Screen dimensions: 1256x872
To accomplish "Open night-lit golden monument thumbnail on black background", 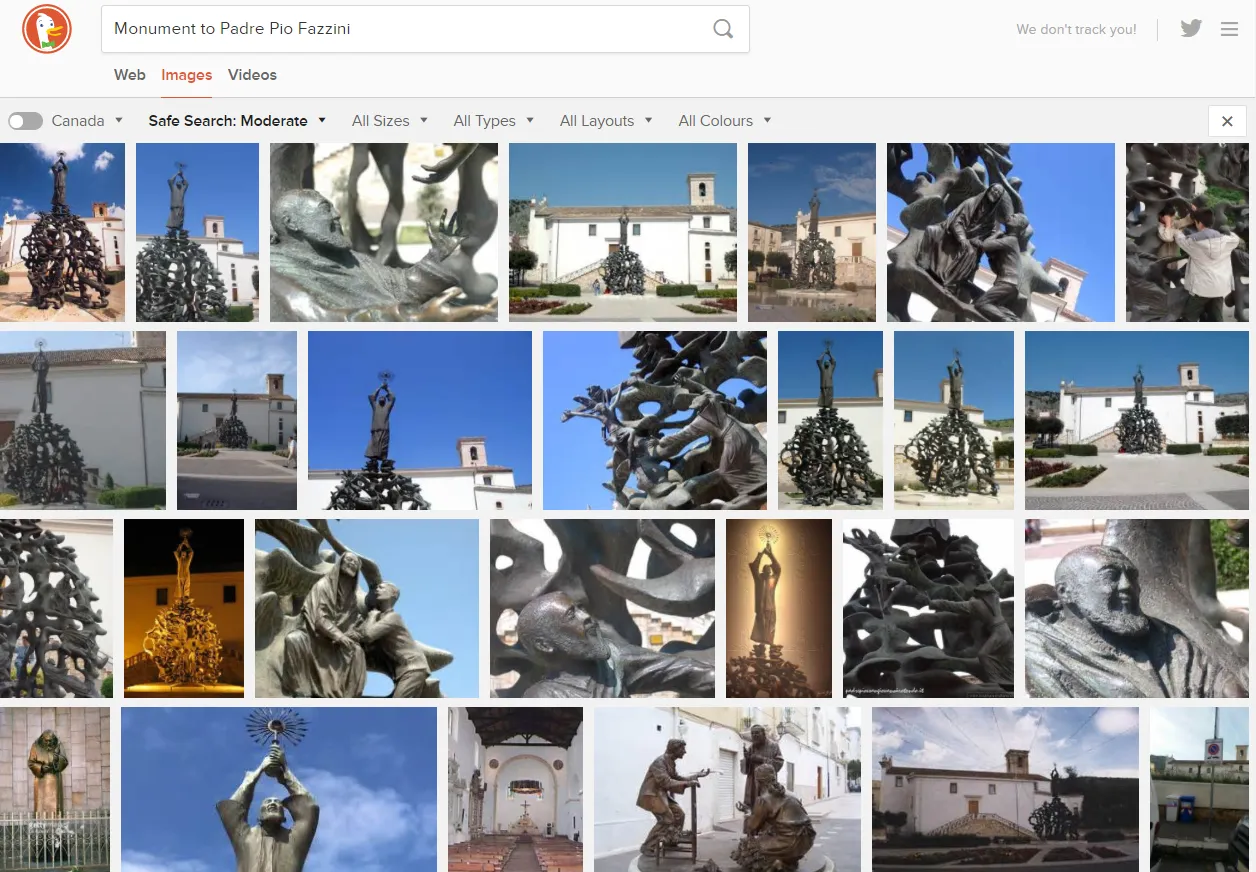I will point(184,608).
